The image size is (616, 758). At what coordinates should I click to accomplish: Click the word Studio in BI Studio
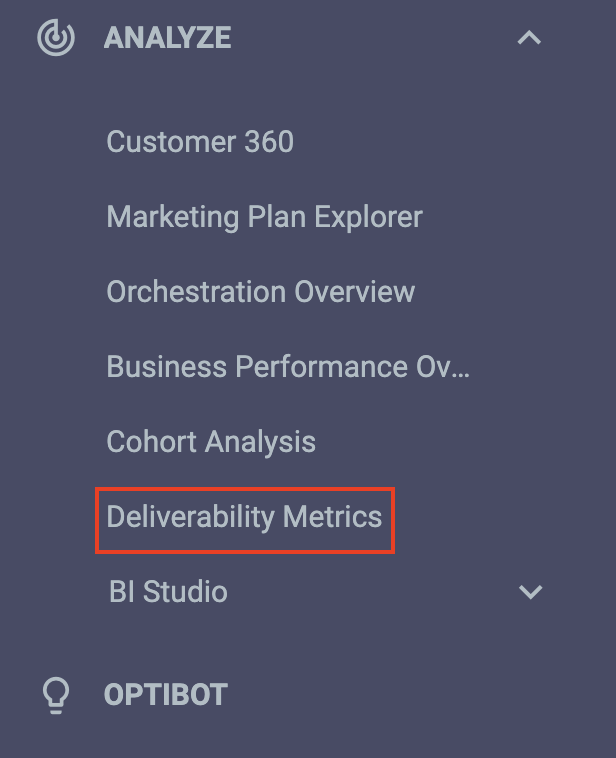(185, 592)
